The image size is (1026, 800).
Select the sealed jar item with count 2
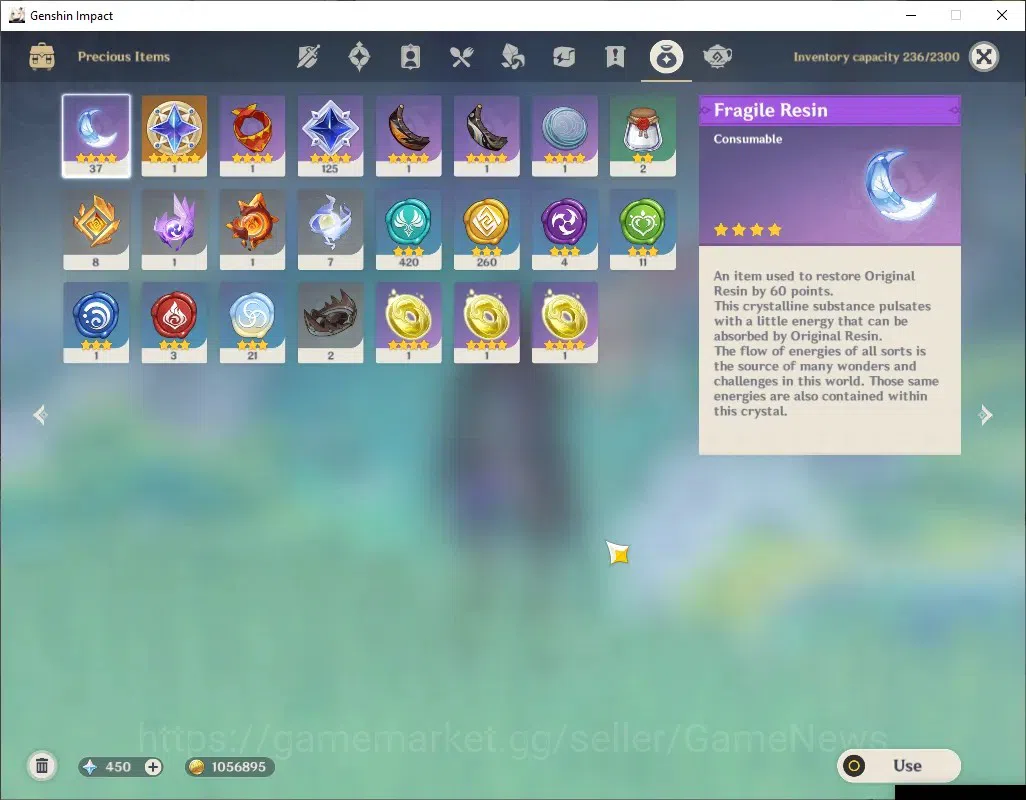pos(643,135)
